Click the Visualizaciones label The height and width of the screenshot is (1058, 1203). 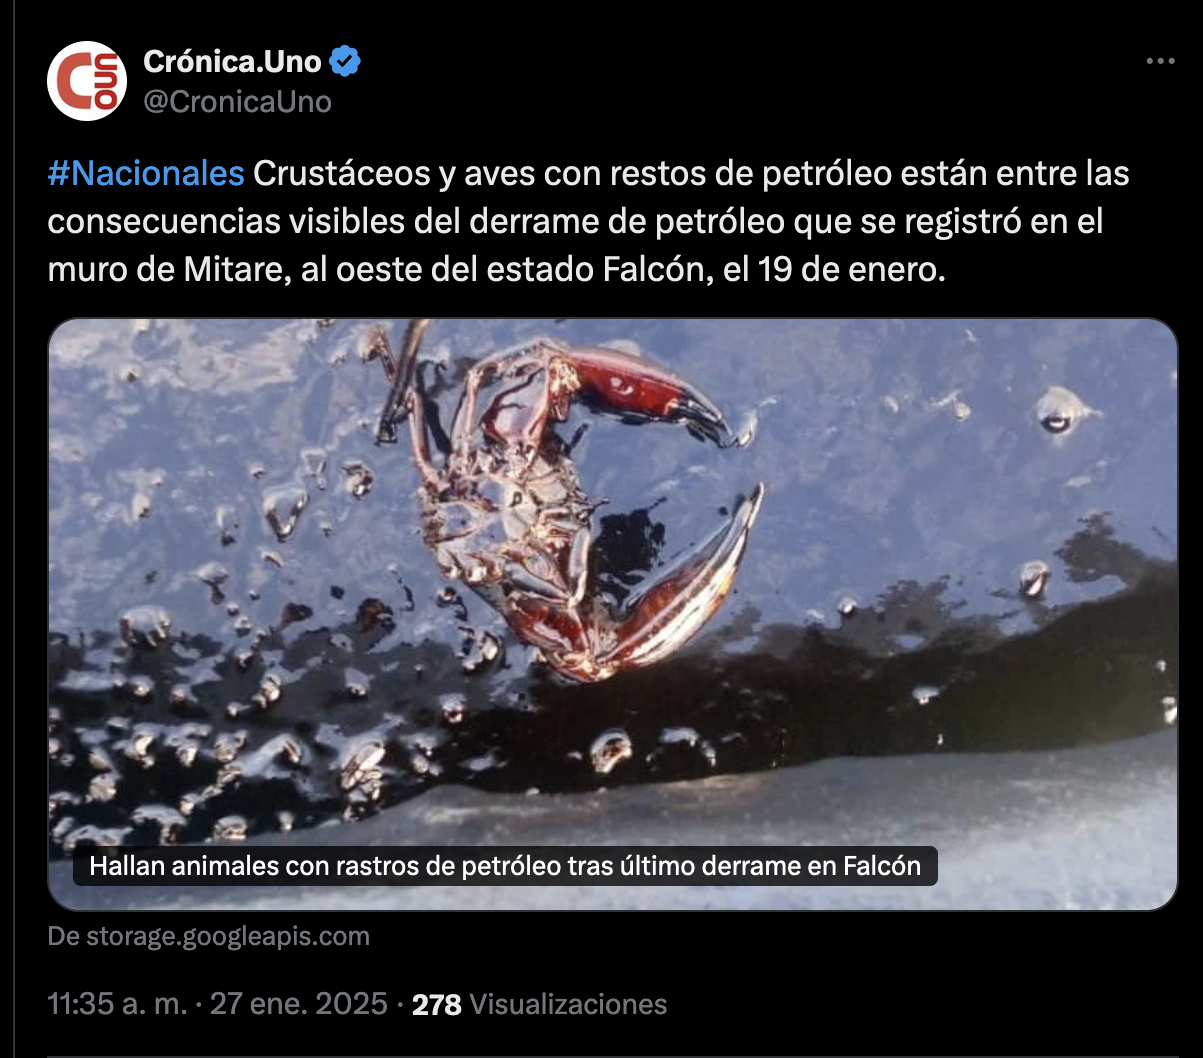(x=568, y=1004)
